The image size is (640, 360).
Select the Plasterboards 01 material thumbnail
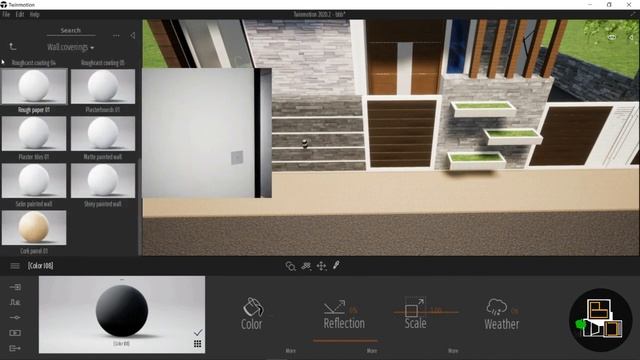point(103,86)
